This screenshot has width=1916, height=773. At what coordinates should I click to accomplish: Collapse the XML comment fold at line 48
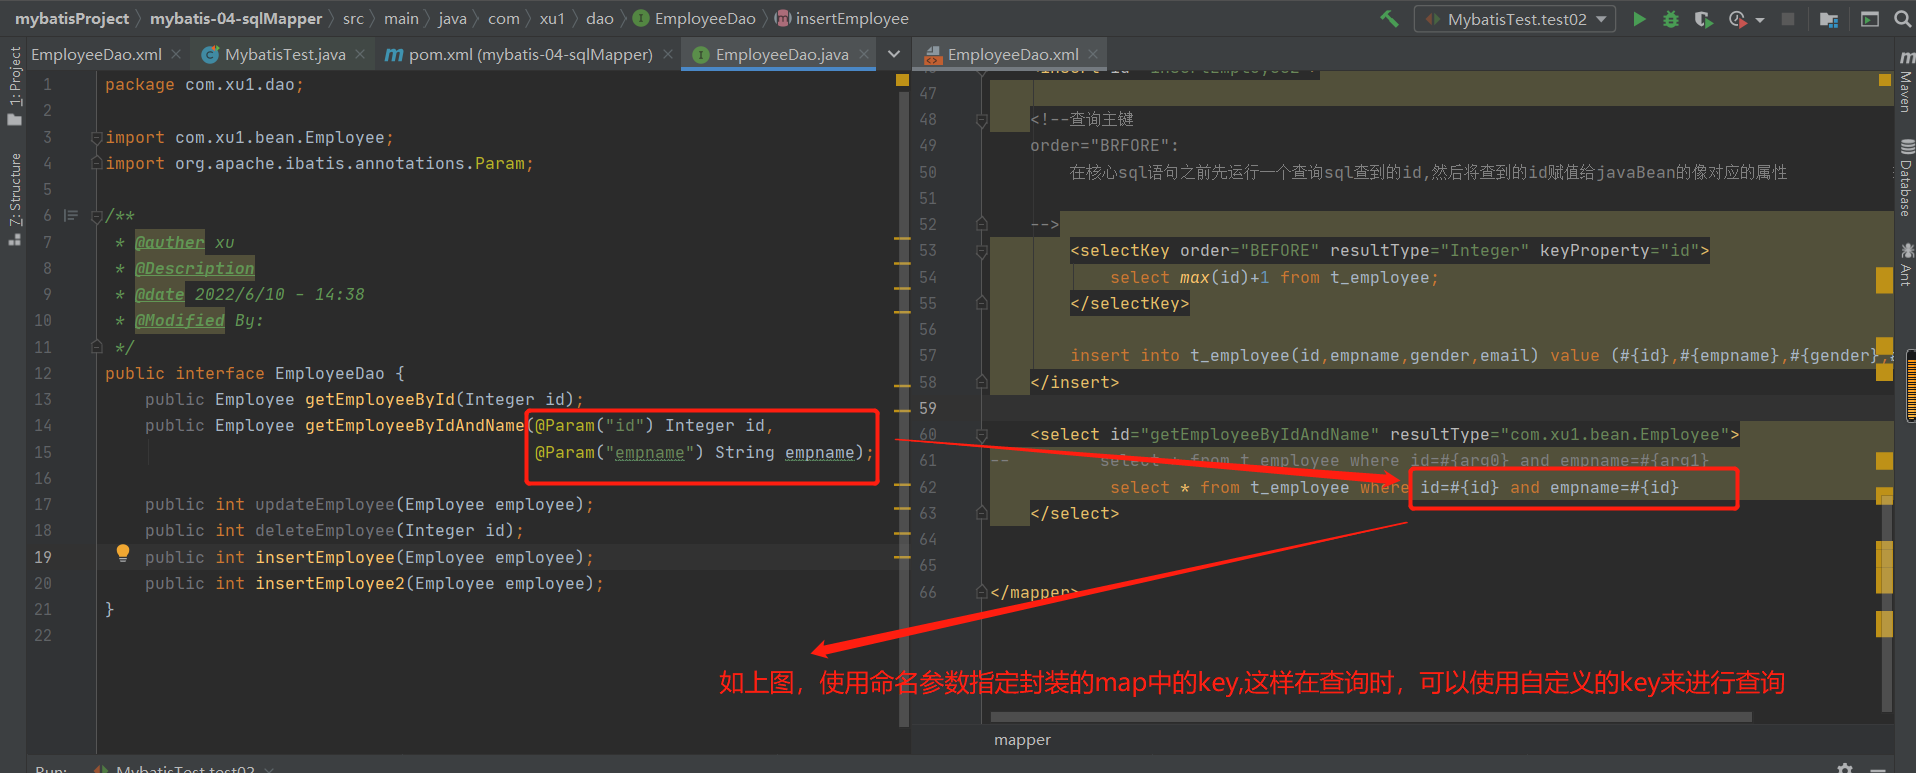tap(981, 120)
